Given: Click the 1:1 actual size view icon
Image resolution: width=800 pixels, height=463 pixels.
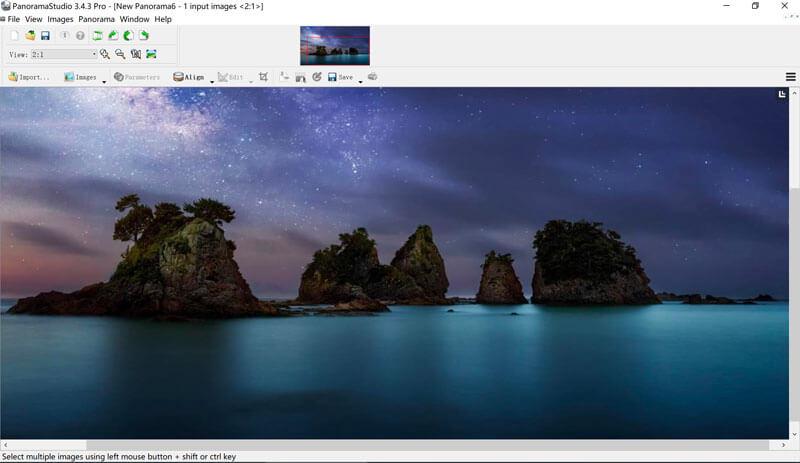Looking at the screenshot, I should [x=136, y=54].
